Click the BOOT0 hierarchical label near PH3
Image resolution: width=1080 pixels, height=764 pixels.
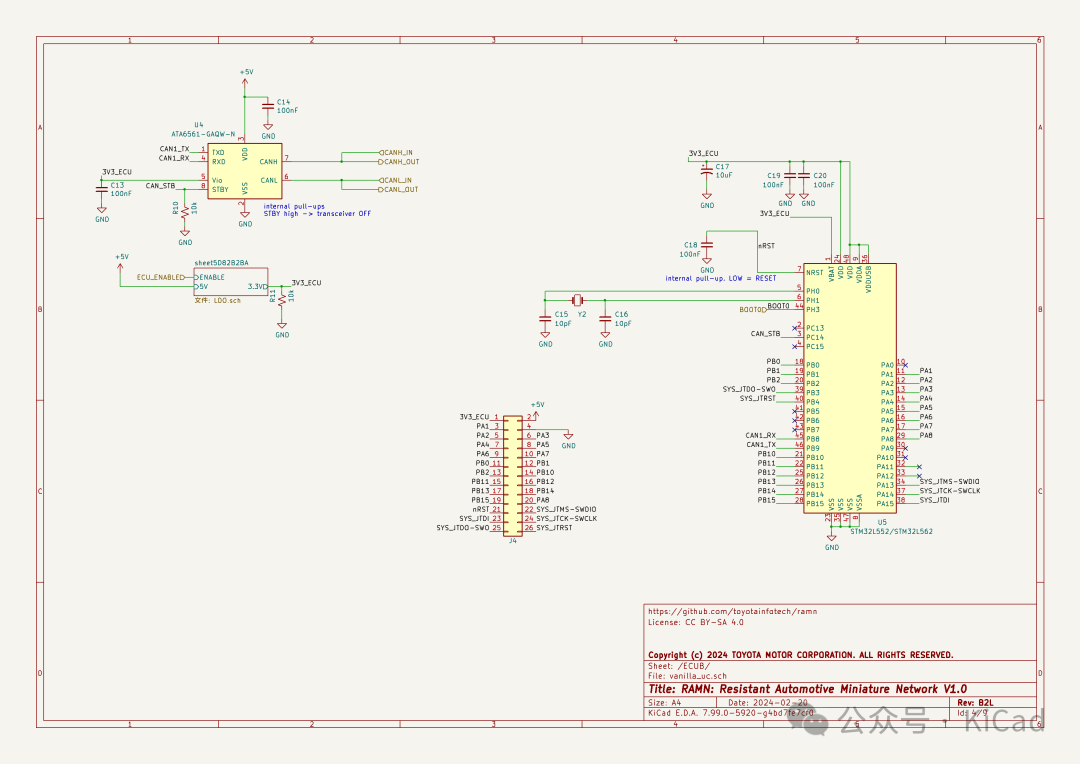coord(753,310)
